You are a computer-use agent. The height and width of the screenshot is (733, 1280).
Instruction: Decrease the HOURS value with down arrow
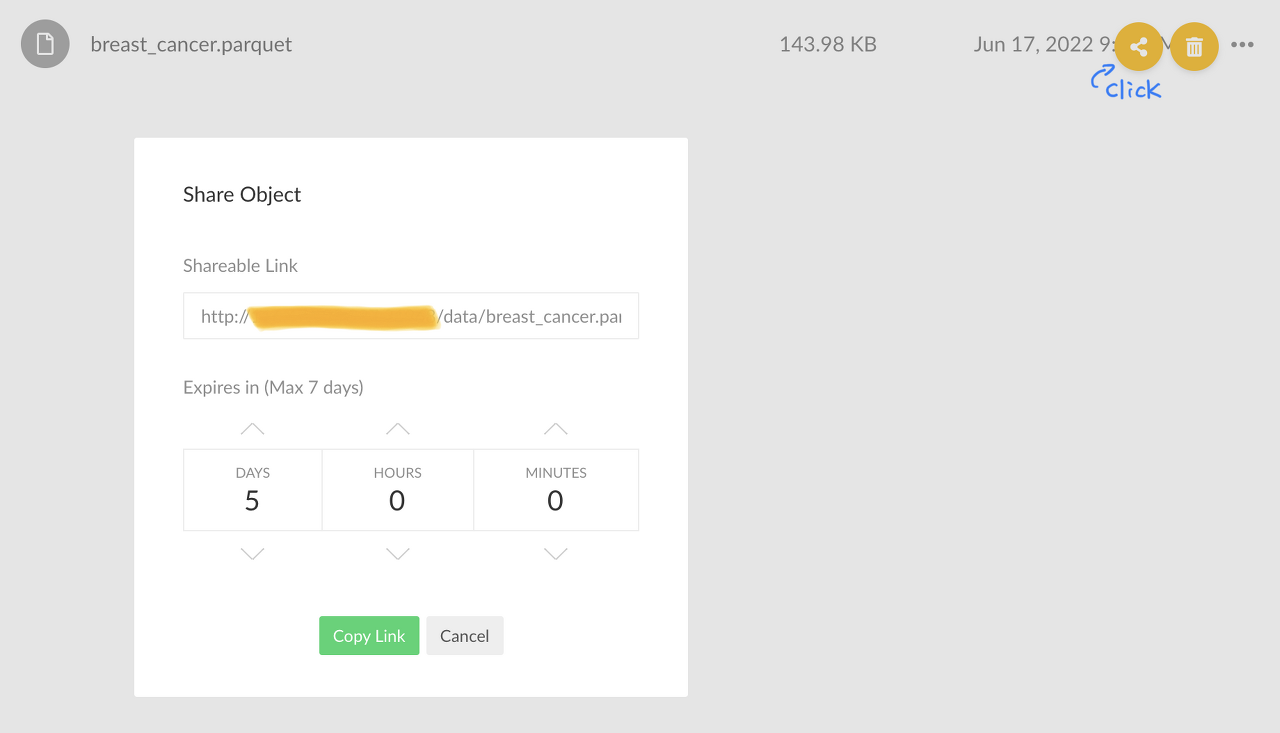(x=398, y=553)
